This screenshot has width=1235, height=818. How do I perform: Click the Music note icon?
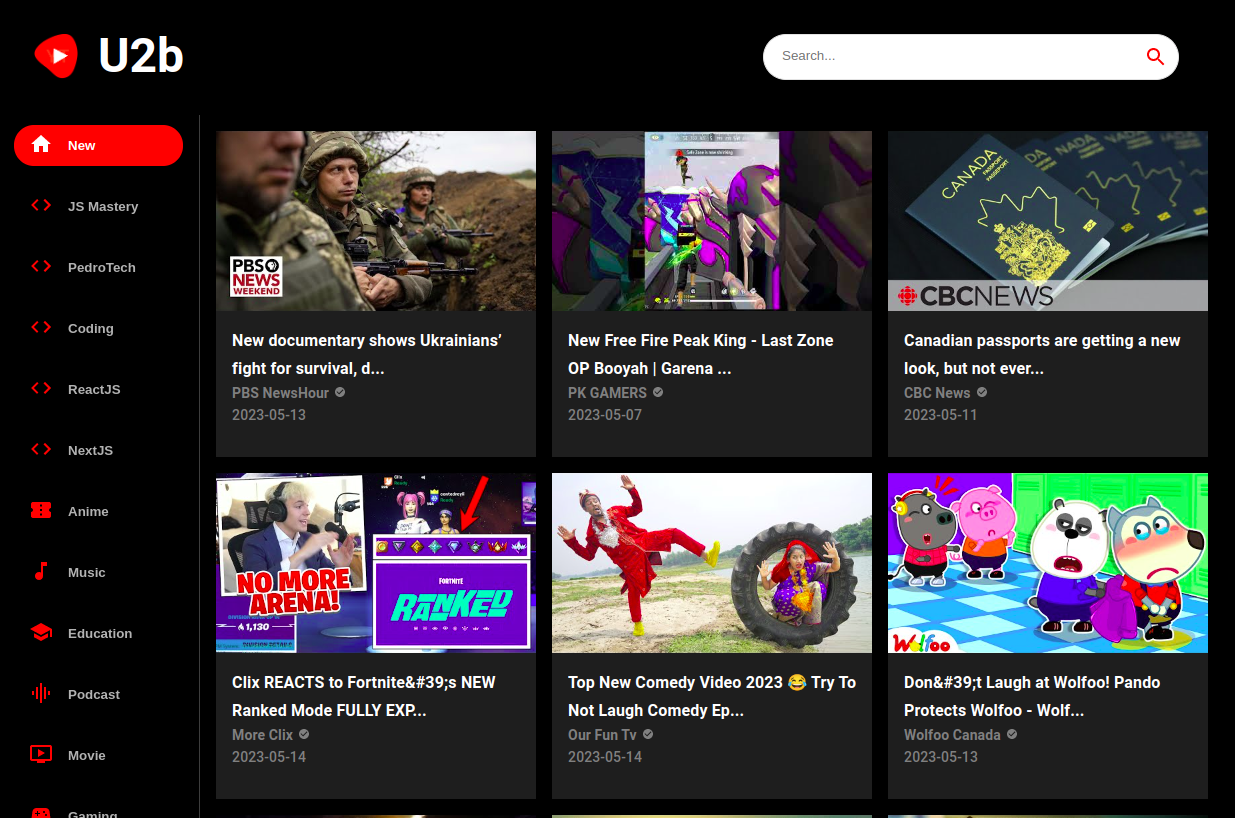(x=41, y=572)
